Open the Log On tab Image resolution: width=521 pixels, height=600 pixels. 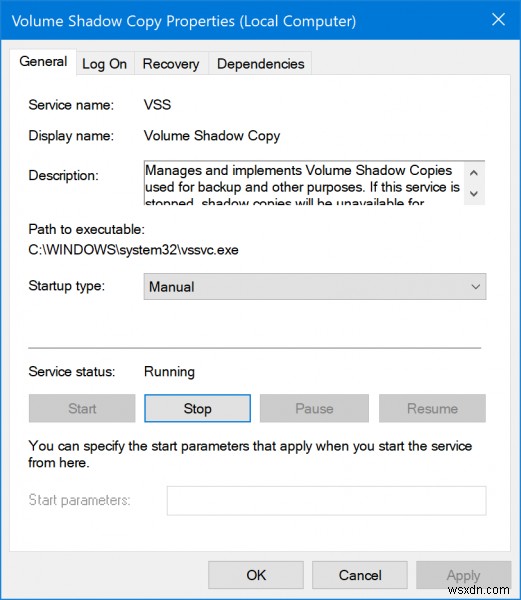[x=104, y=64]
